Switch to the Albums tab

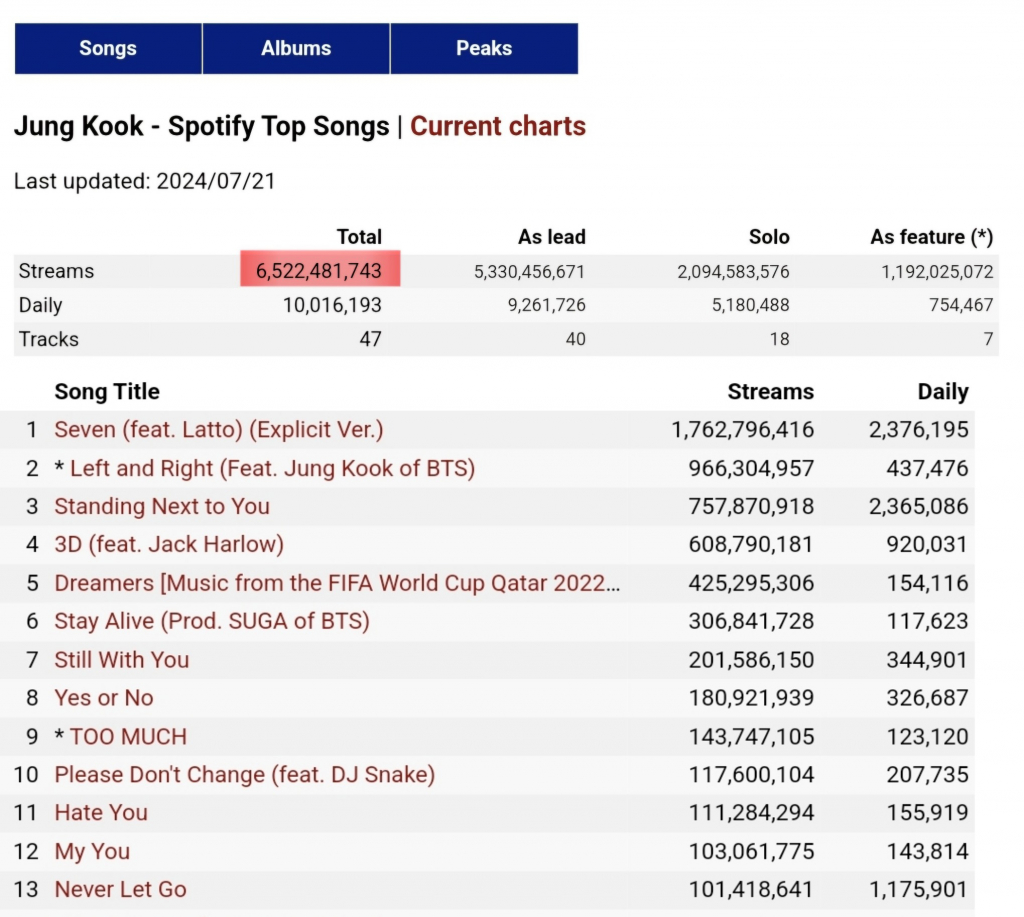(x=296, y=48)
